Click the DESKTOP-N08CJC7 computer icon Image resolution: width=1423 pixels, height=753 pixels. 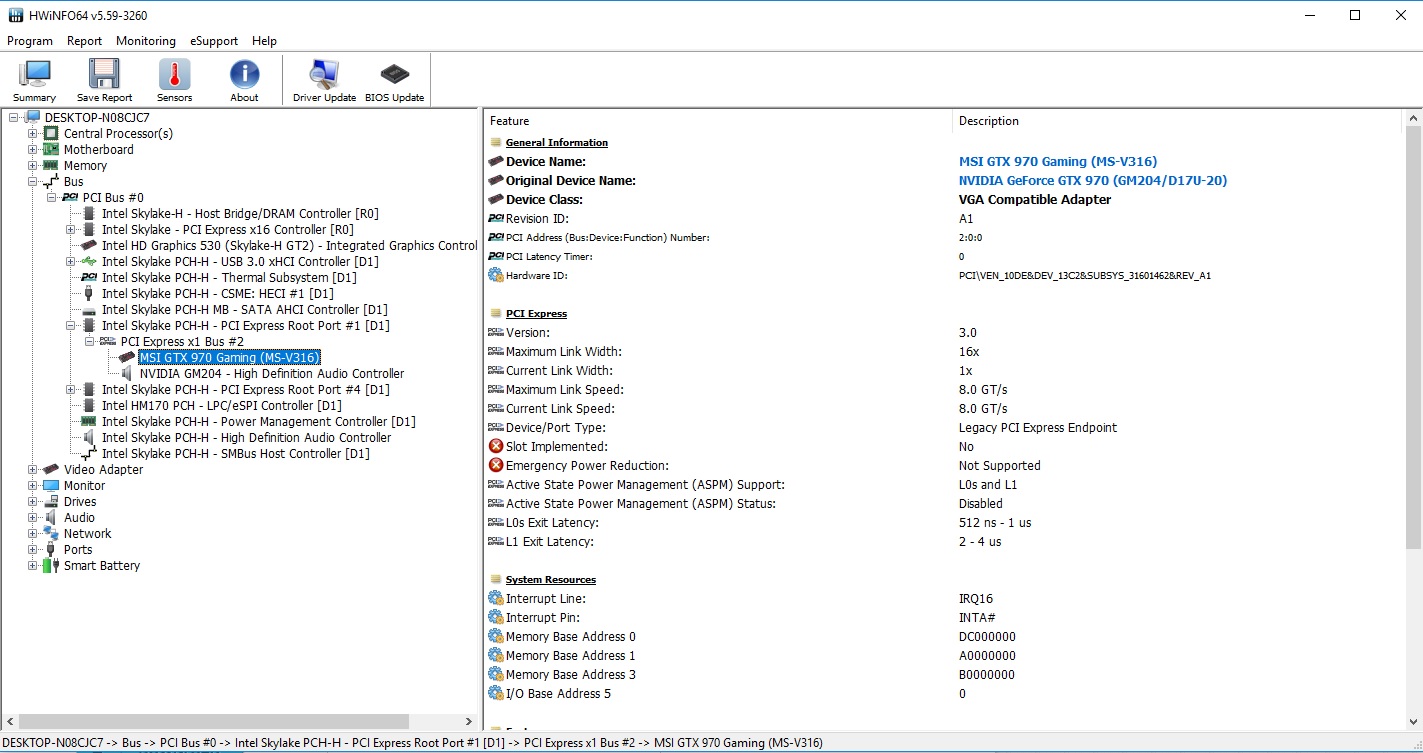(x=33, y=118)
